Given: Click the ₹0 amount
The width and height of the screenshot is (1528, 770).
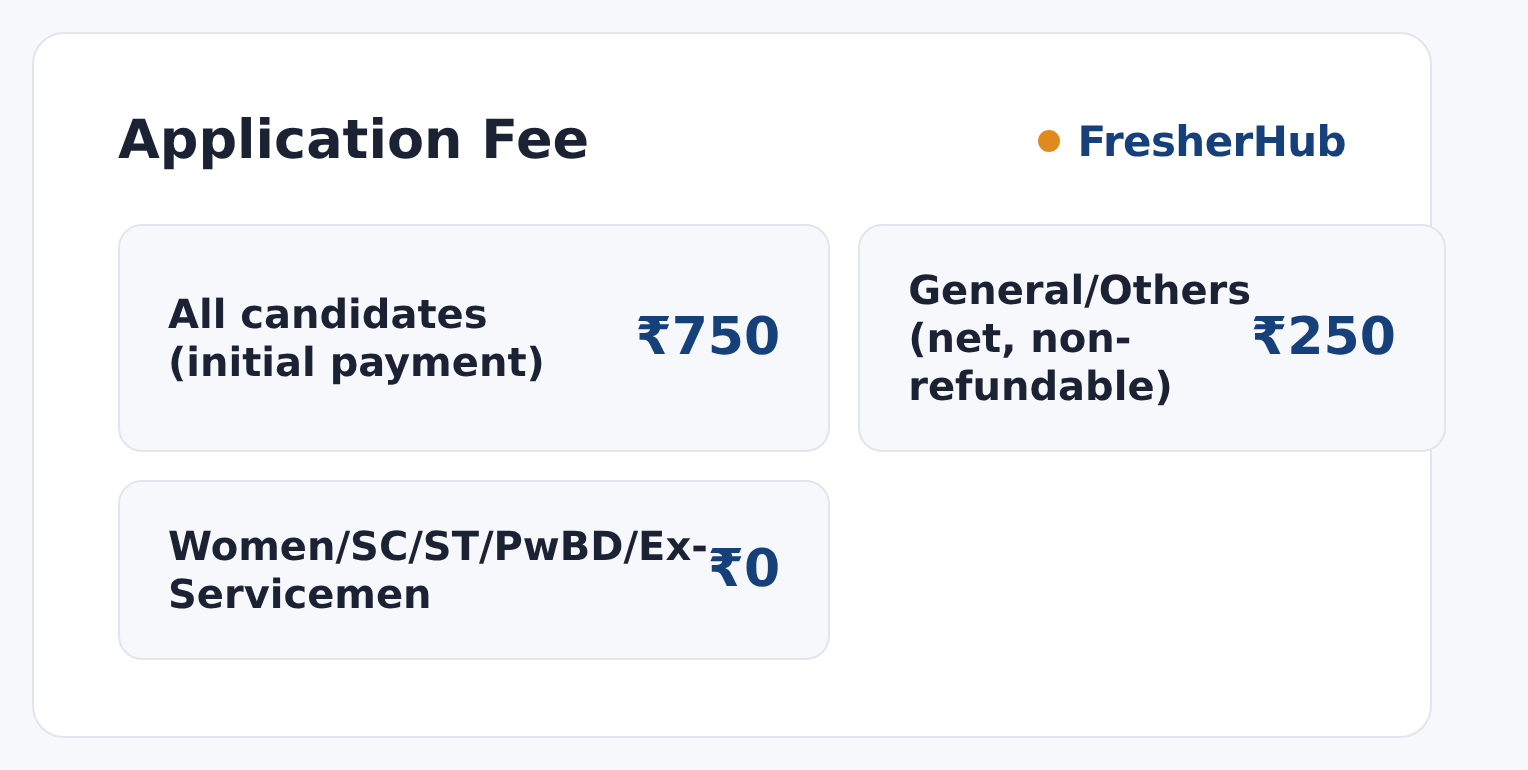Looking at the screenshot, I should pyautogui.click(x=744, y=570).
